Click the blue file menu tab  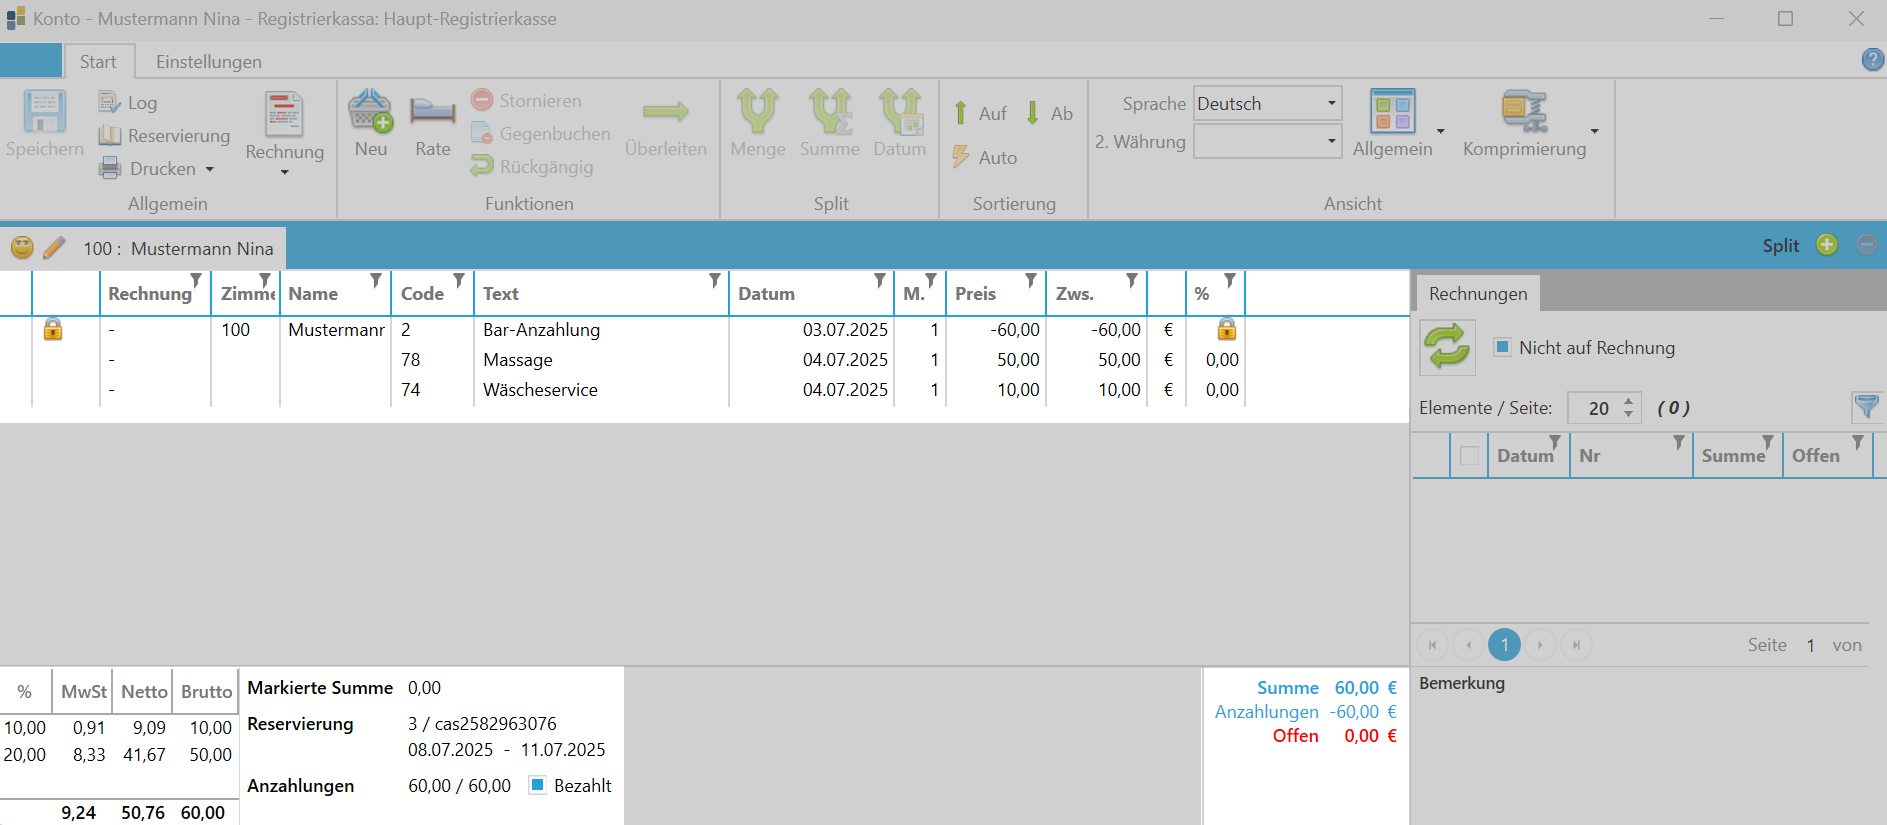[x=31, y=60]
